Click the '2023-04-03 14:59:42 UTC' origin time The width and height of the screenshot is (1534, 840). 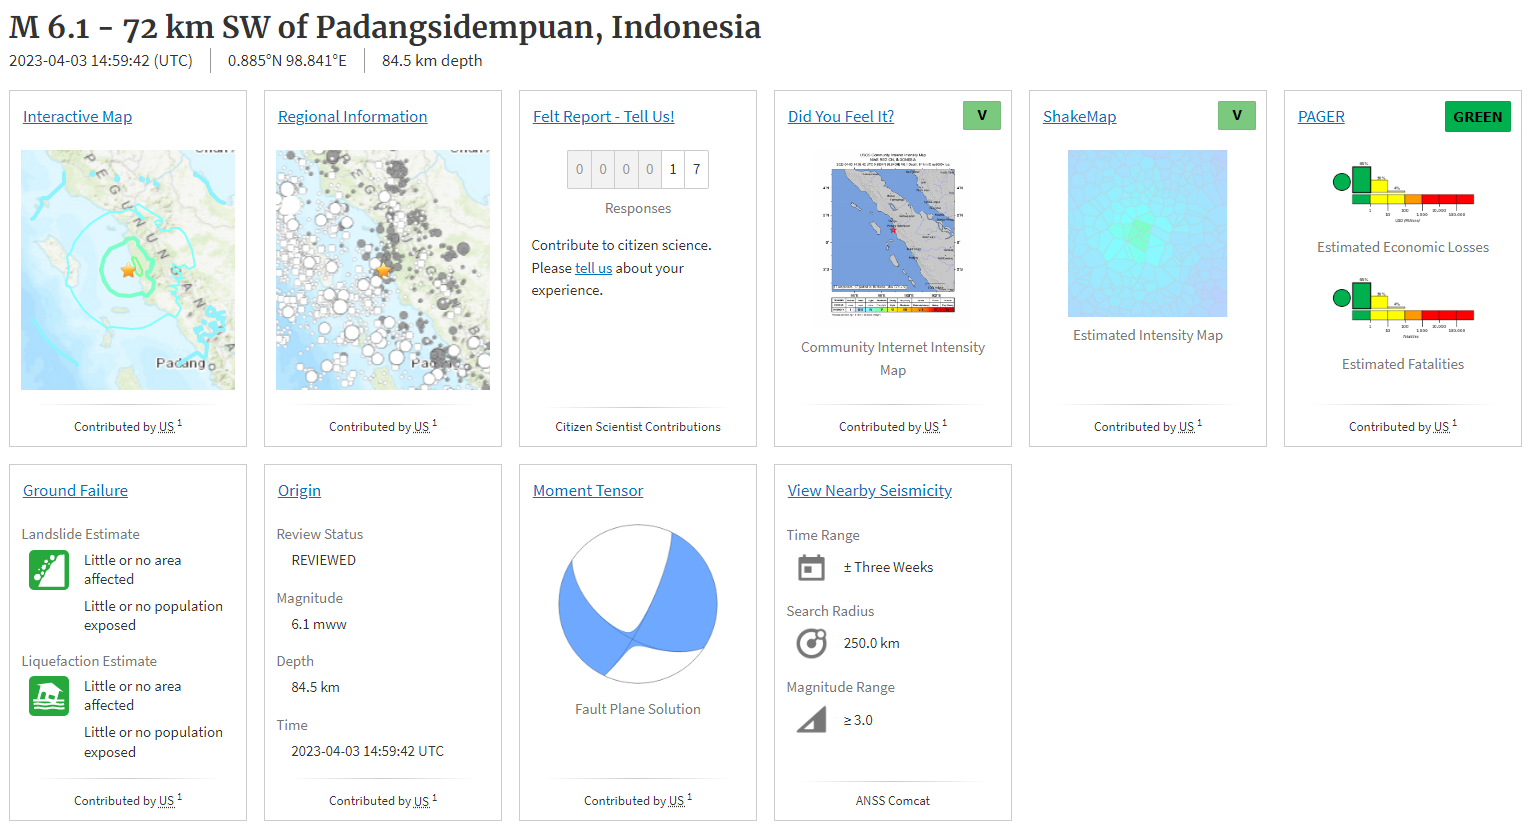click(367, 752)
